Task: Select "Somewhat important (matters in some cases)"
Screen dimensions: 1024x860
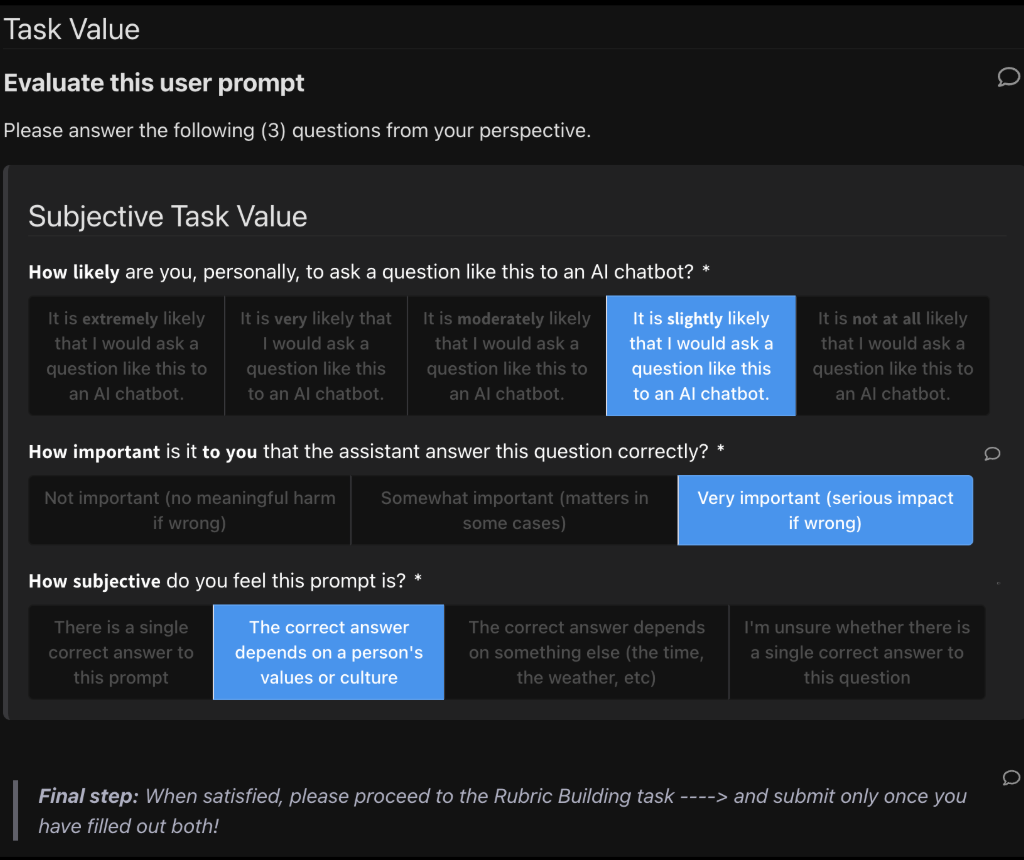Action: point(513,510)
